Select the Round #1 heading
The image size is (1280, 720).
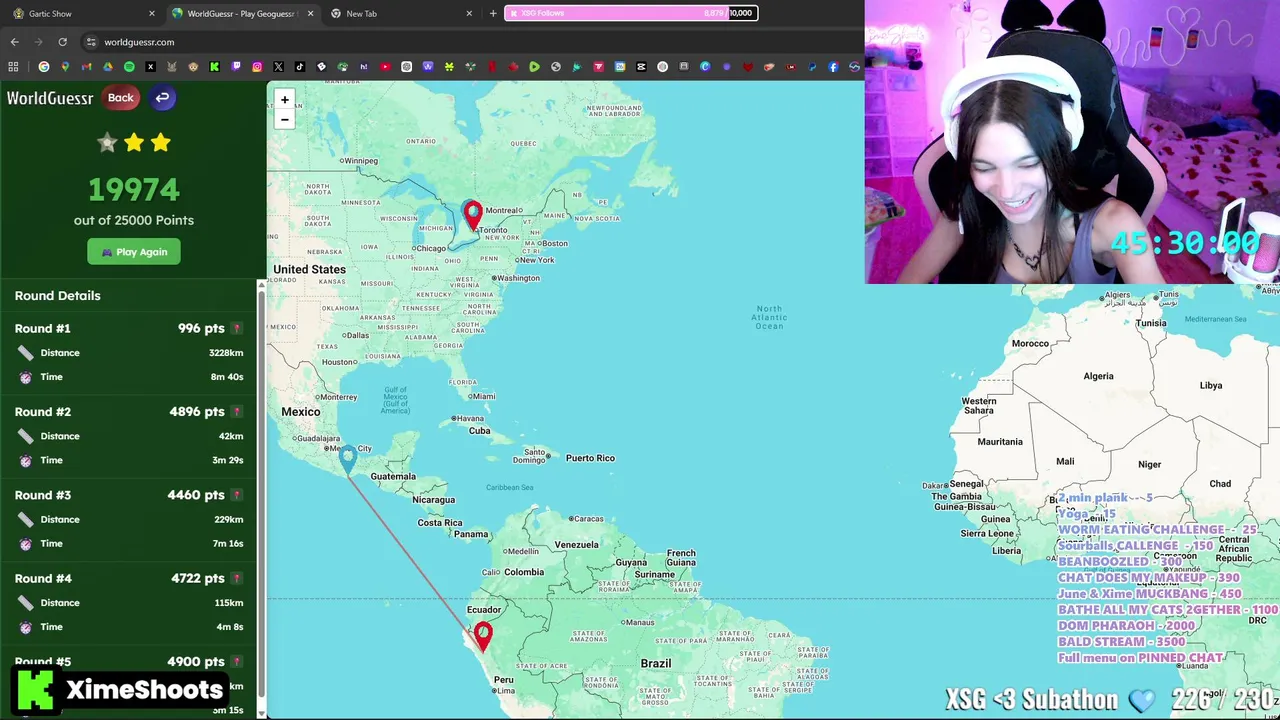(42, 328)
